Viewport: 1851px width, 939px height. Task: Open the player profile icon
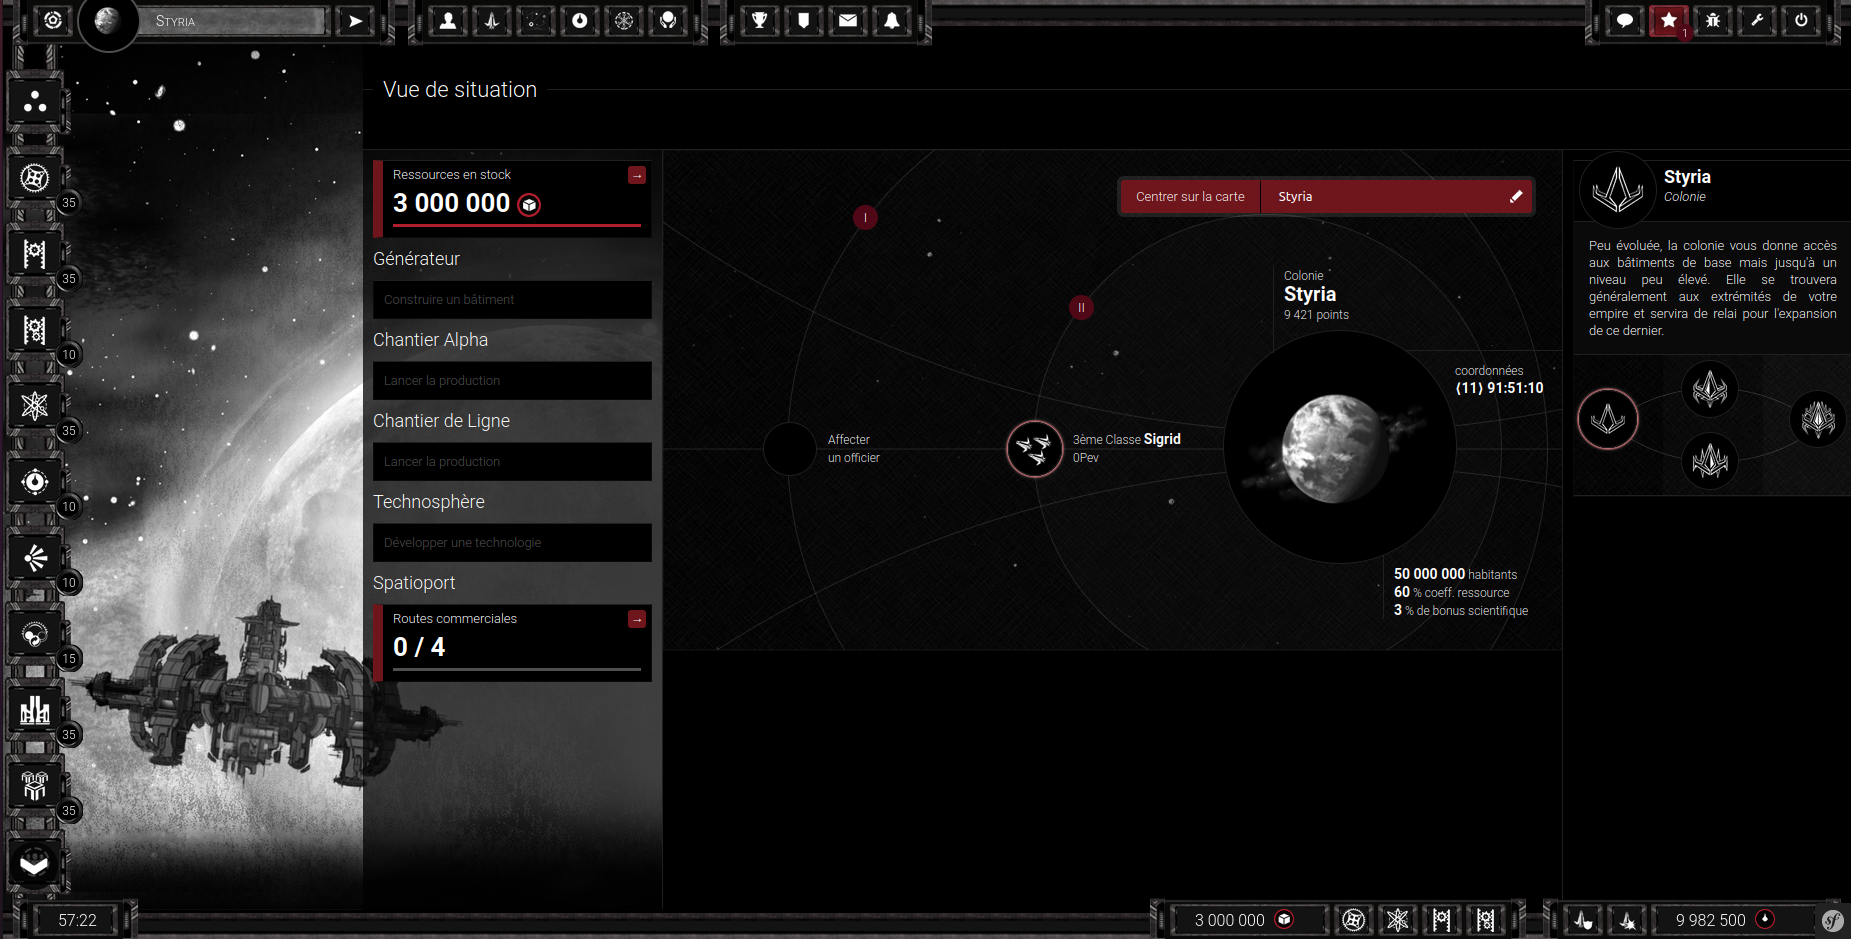(448, 21)
